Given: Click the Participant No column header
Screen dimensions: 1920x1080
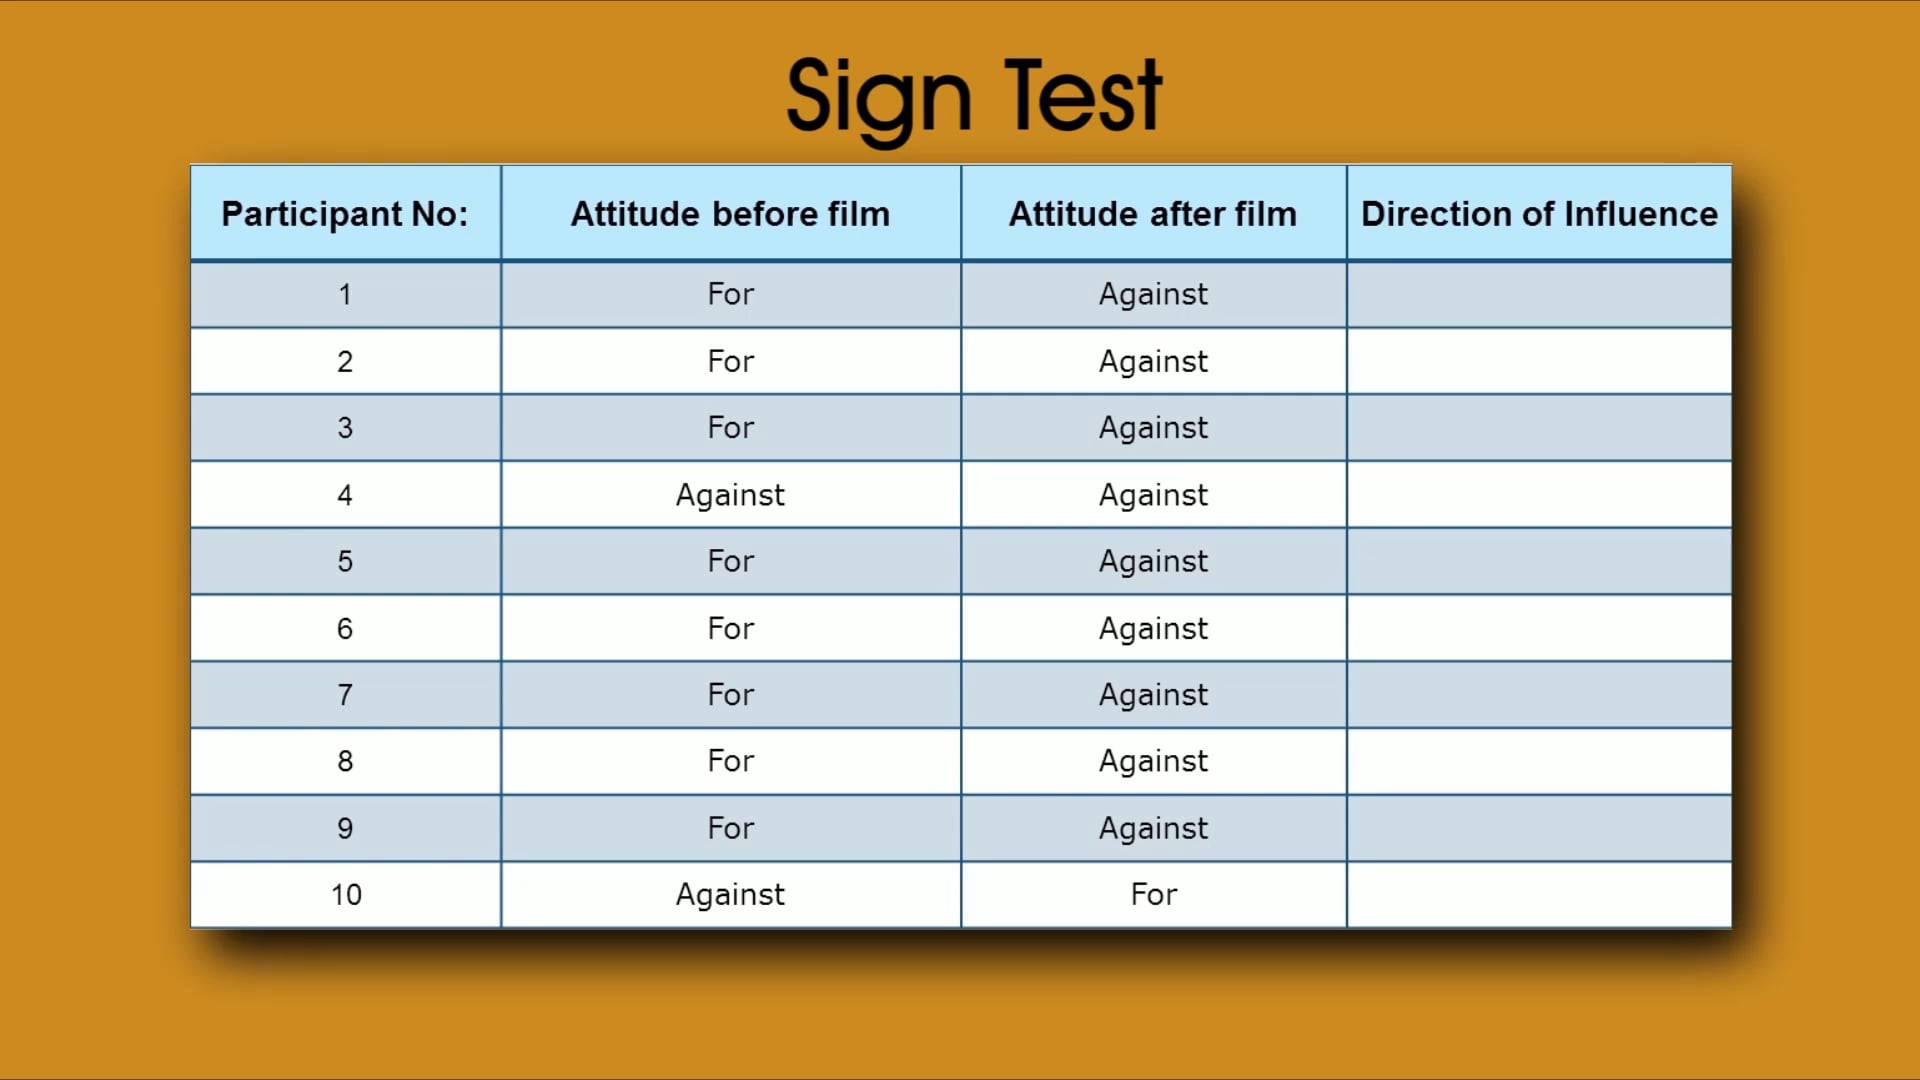Looking at the screenshot, I should tap(344, 212).
